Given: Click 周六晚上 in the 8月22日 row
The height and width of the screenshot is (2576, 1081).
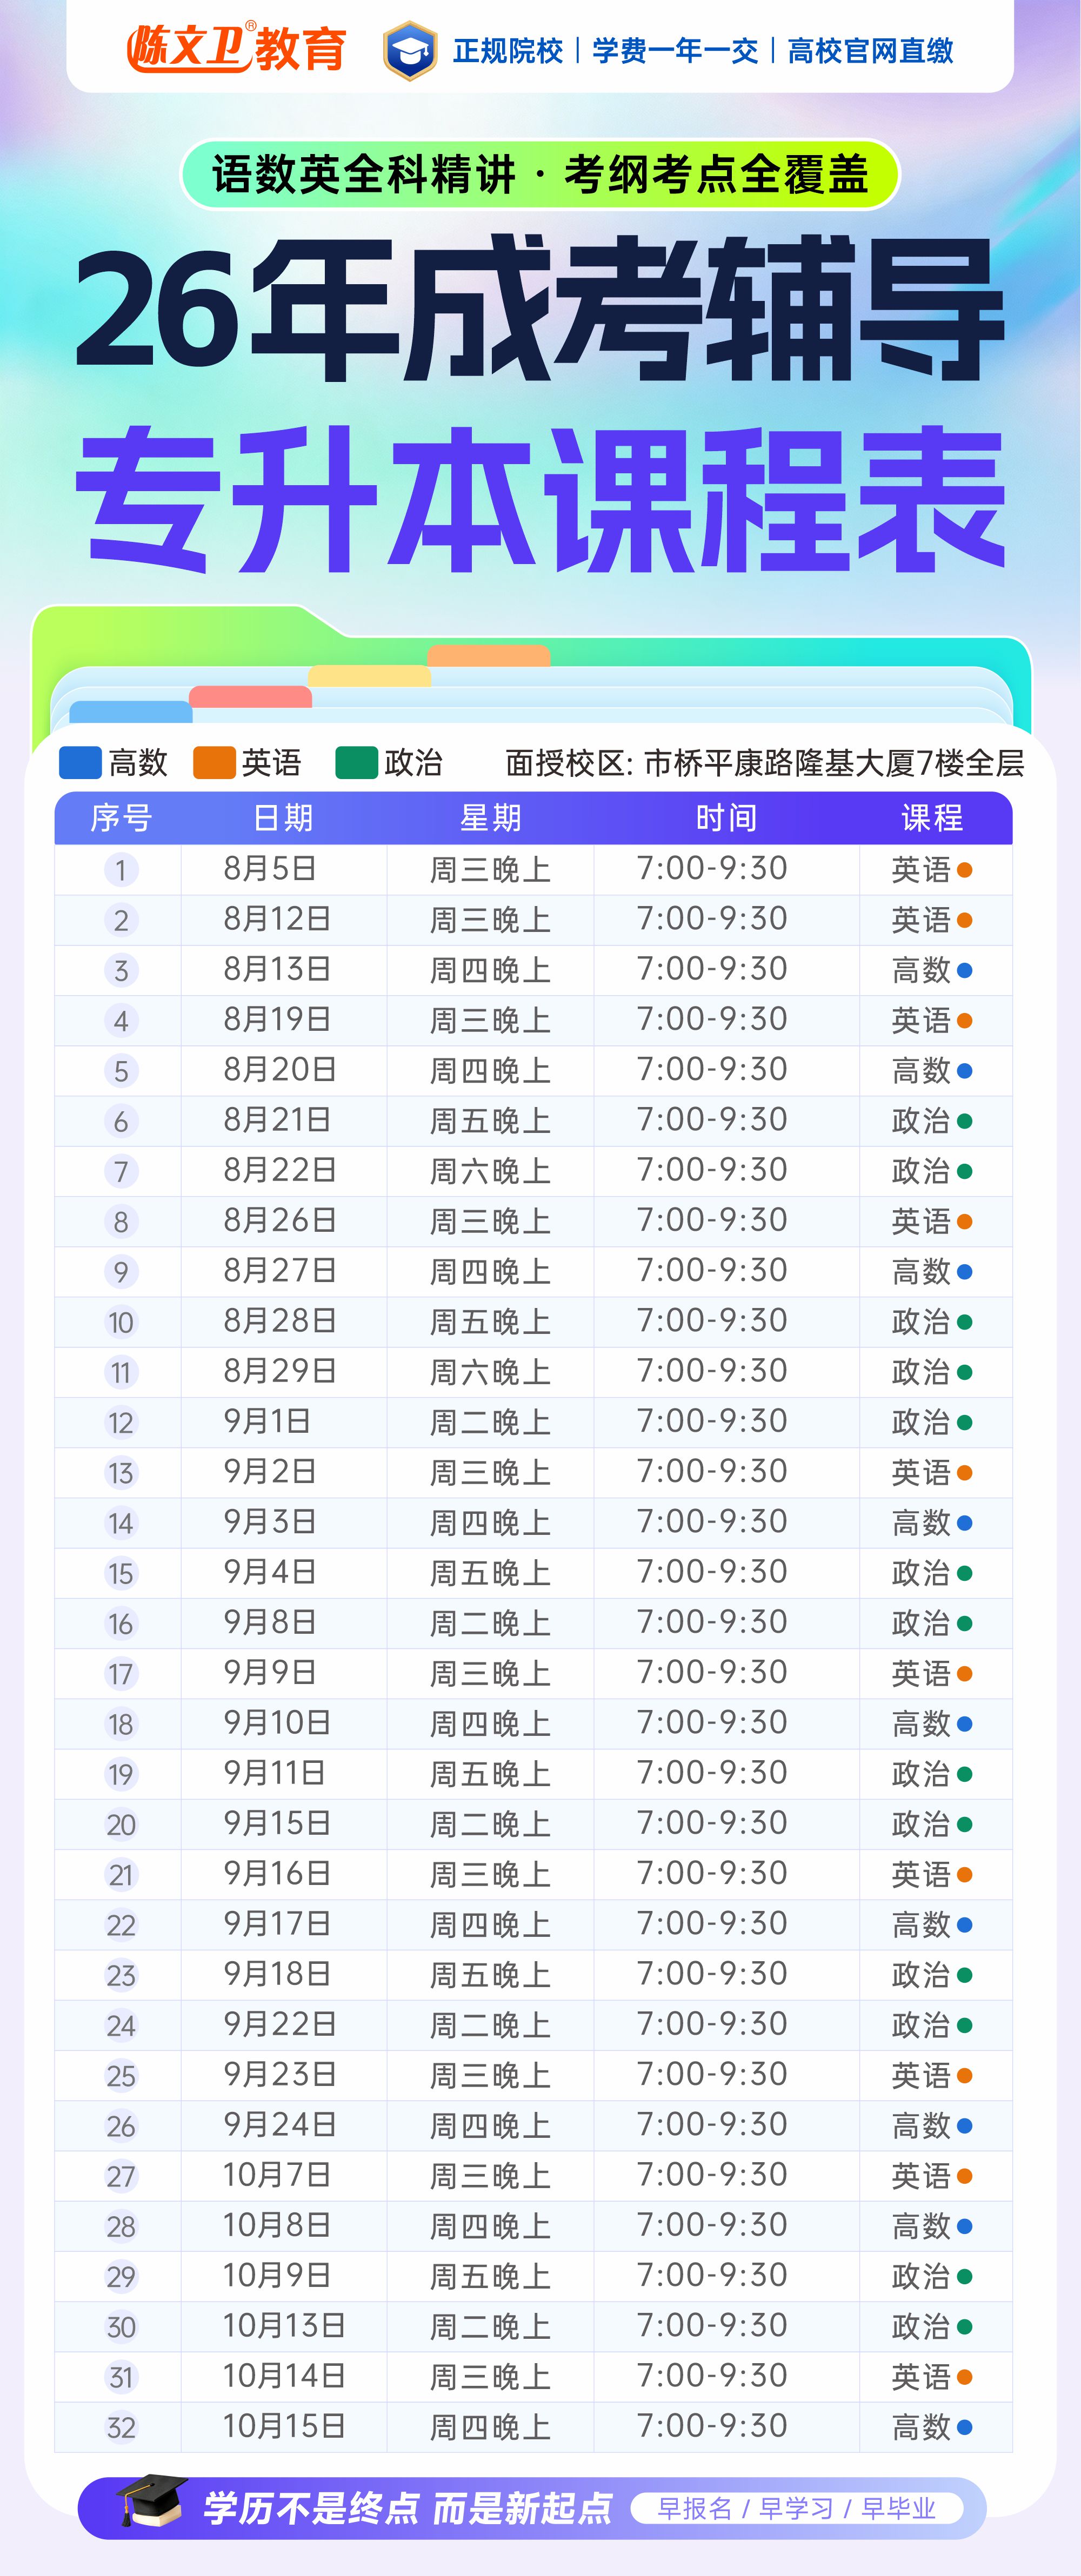Looking at the screenshot, I should 490,1171.
